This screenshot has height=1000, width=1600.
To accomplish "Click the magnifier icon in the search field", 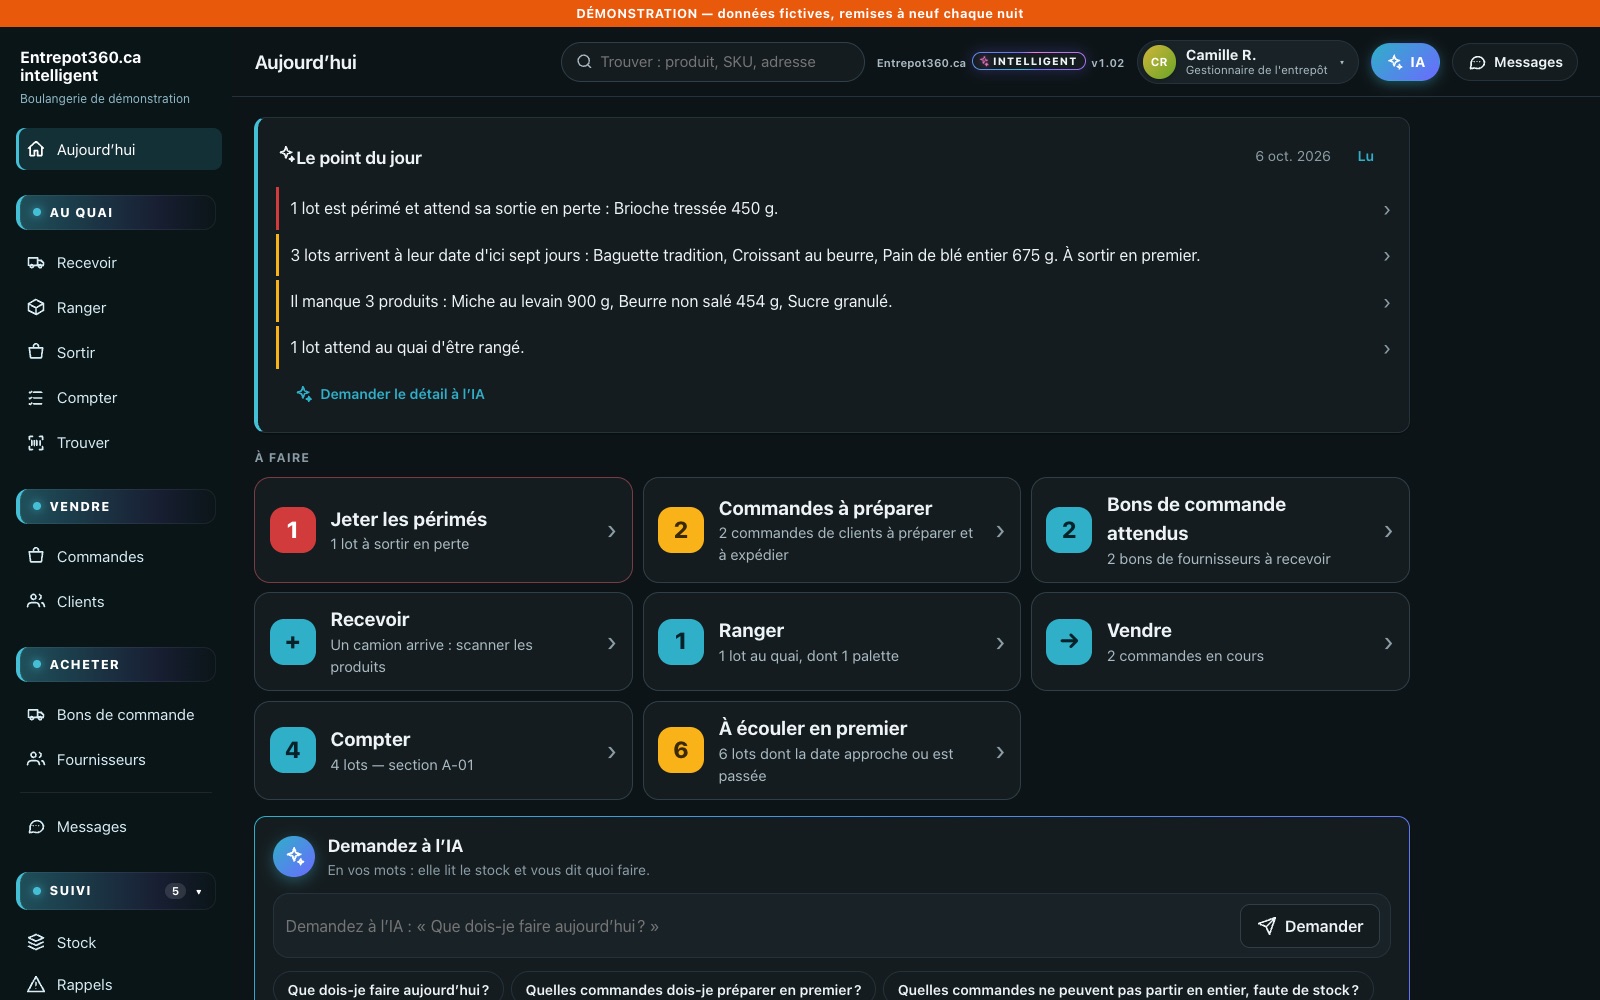I will click(584, 62).
